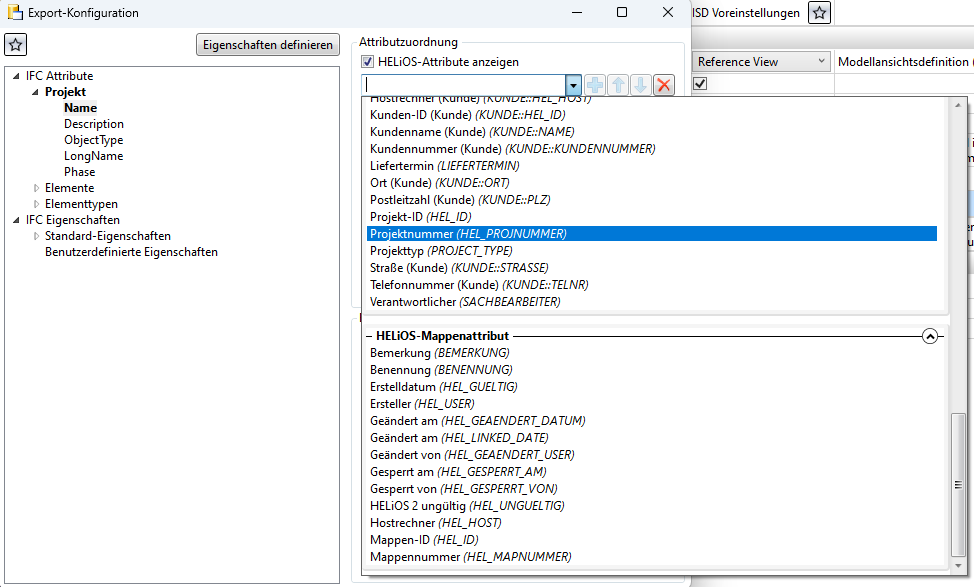Select Benutzerdefinierte Eigenschaften in the tree
This screenshot has height=587, width=974.
click(131, 252)
